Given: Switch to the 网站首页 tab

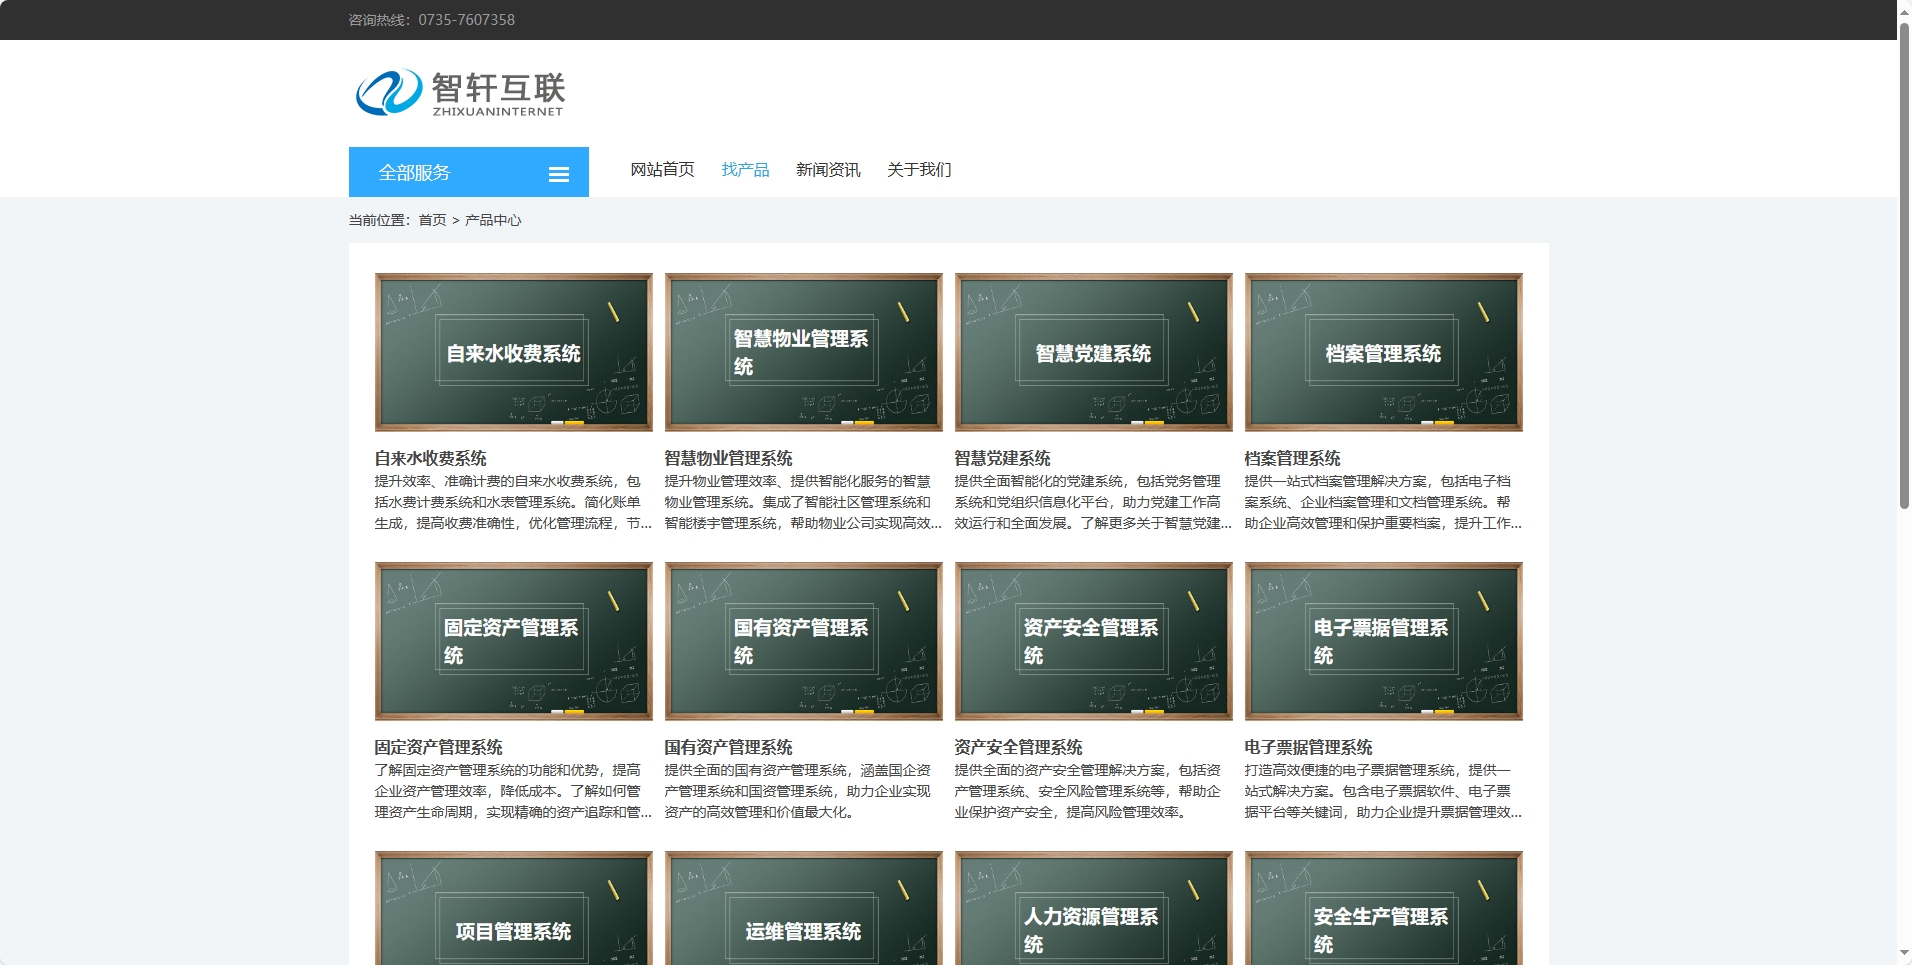Looking at the screenshot, I should [663, 169].
